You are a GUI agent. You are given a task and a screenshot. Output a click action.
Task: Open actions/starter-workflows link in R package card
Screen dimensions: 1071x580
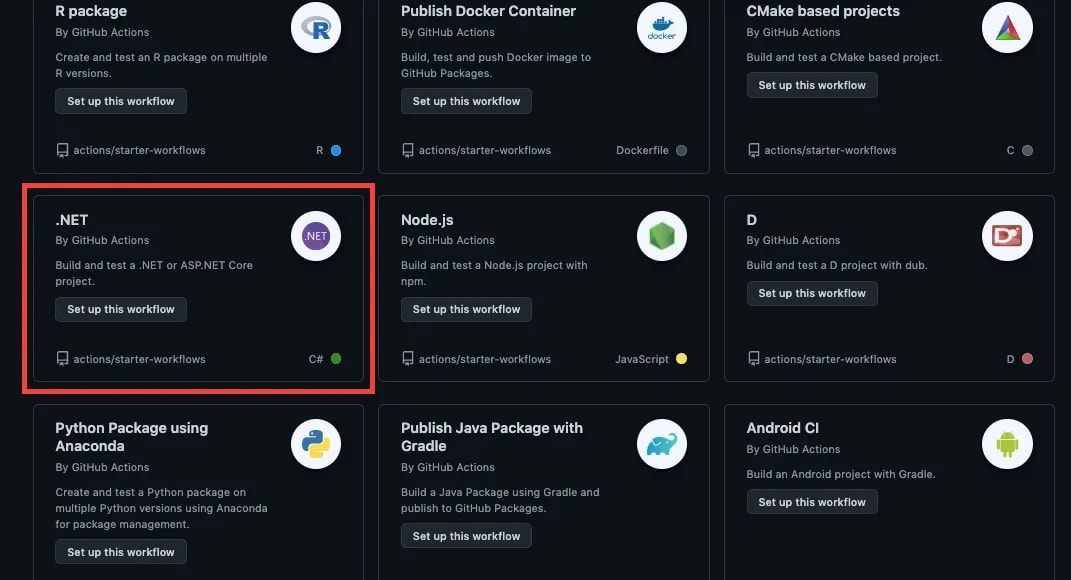pyautogui.click(x=139, y=150)
